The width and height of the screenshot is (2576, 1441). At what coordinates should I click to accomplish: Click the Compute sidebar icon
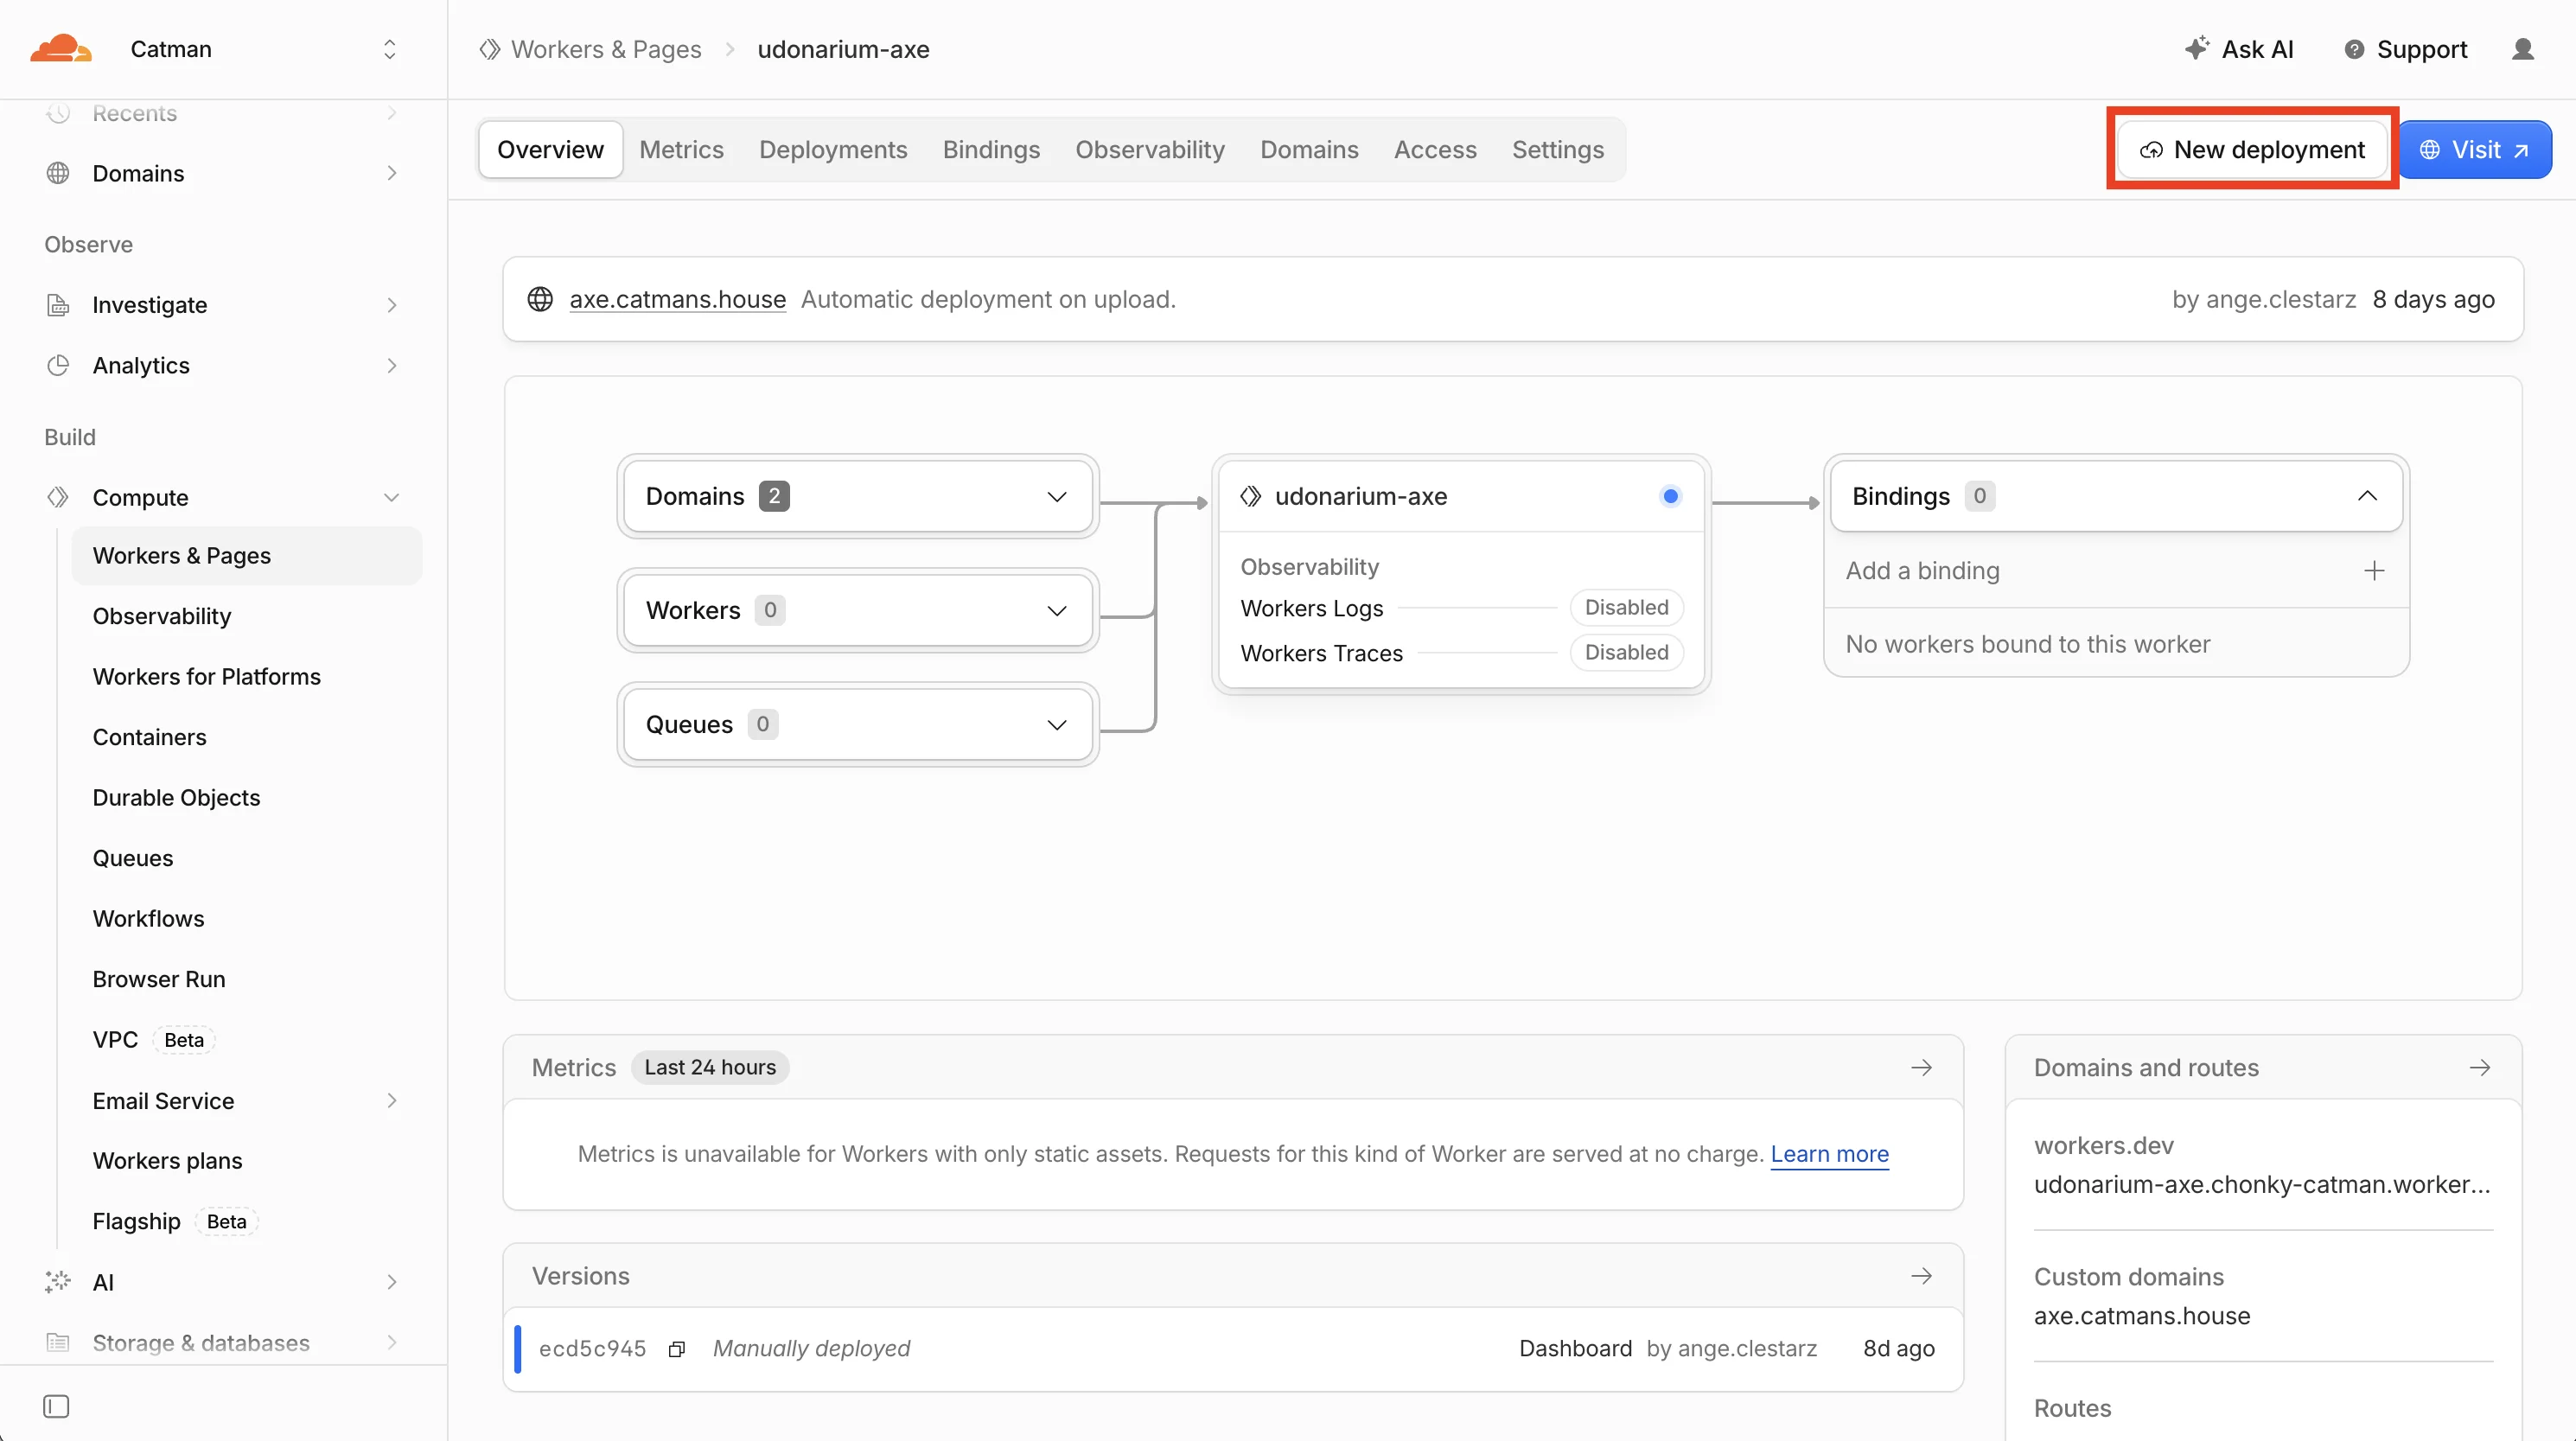[x=58, y=497]
